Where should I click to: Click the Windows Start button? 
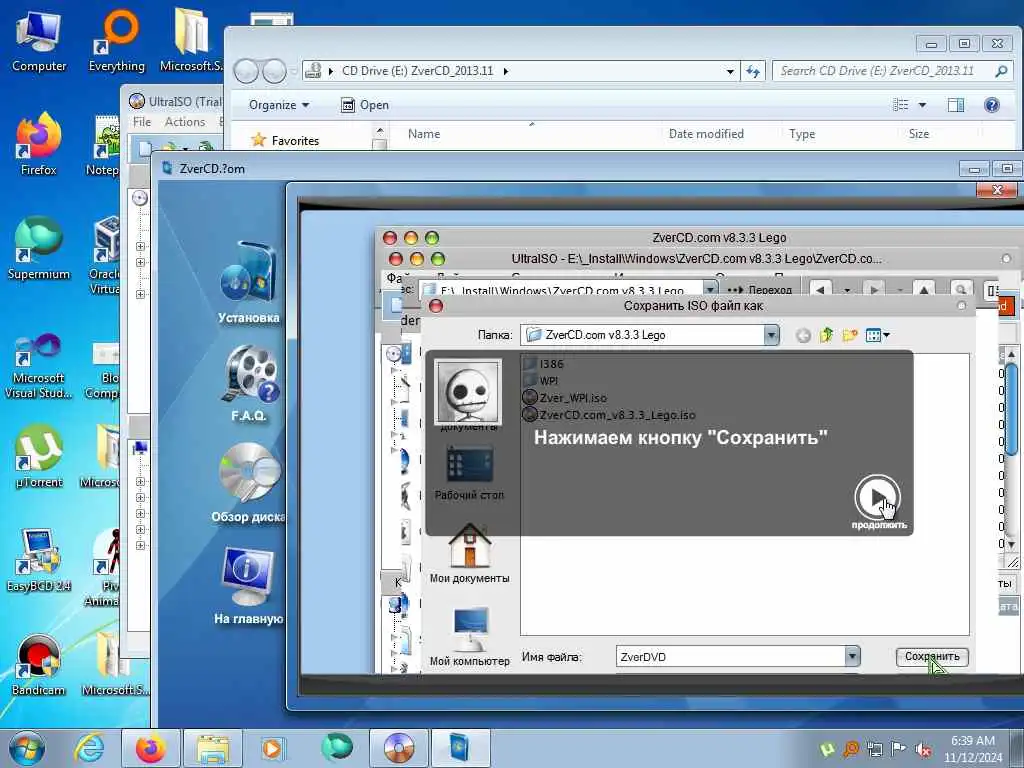[26, 748]
